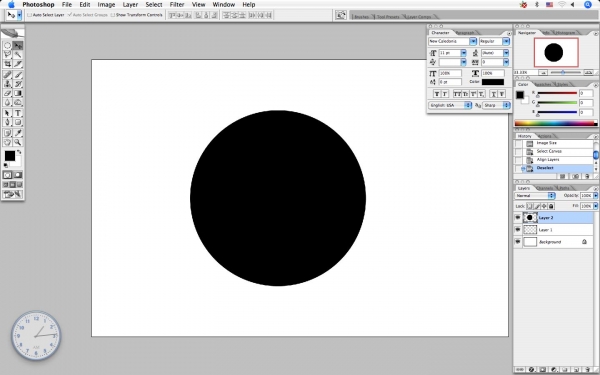This screenshot has width=600, height=375.
Task: Toggle Lock all padlock button
Action: (551, 206)
